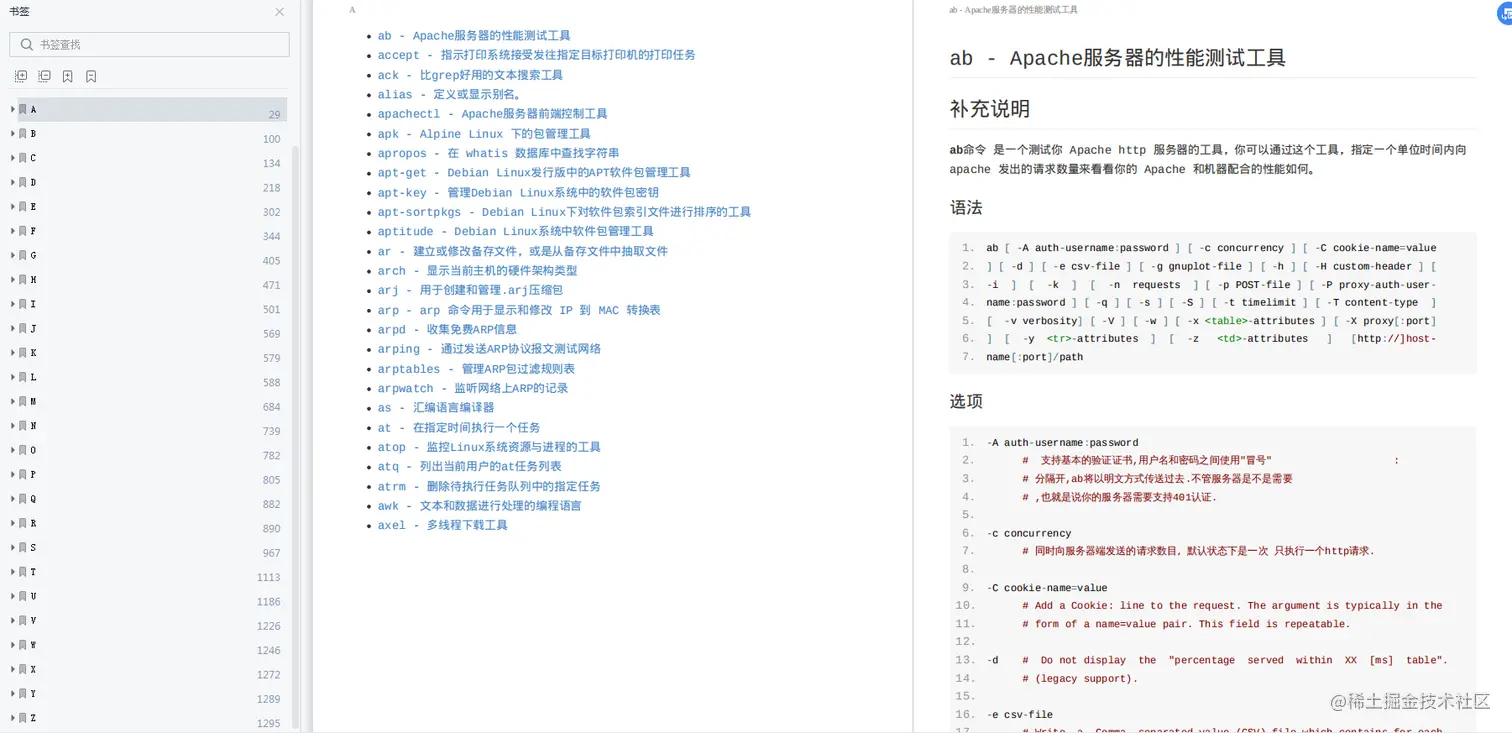Open the 'arpd - 收集免费ARP信息' link
The image size is (1512, 733).
(x=447, y=329)
